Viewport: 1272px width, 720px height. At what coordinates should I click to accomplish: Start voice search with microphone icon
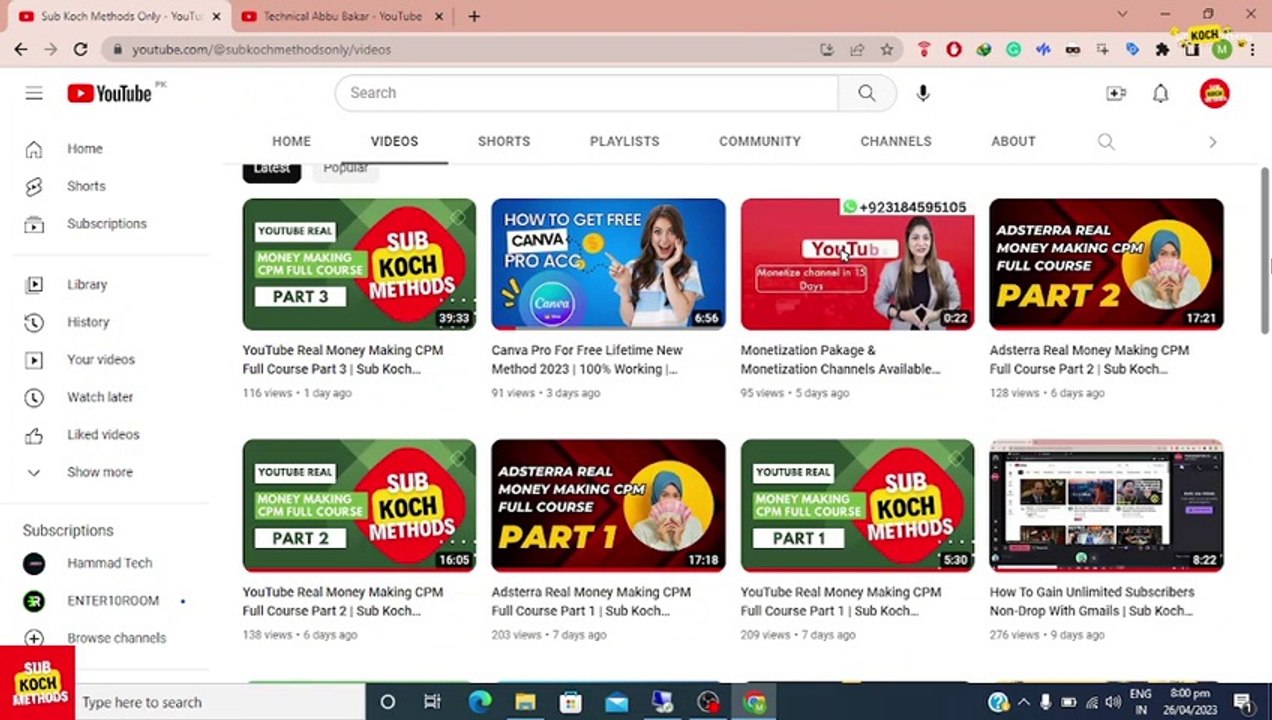click(922, 93)
